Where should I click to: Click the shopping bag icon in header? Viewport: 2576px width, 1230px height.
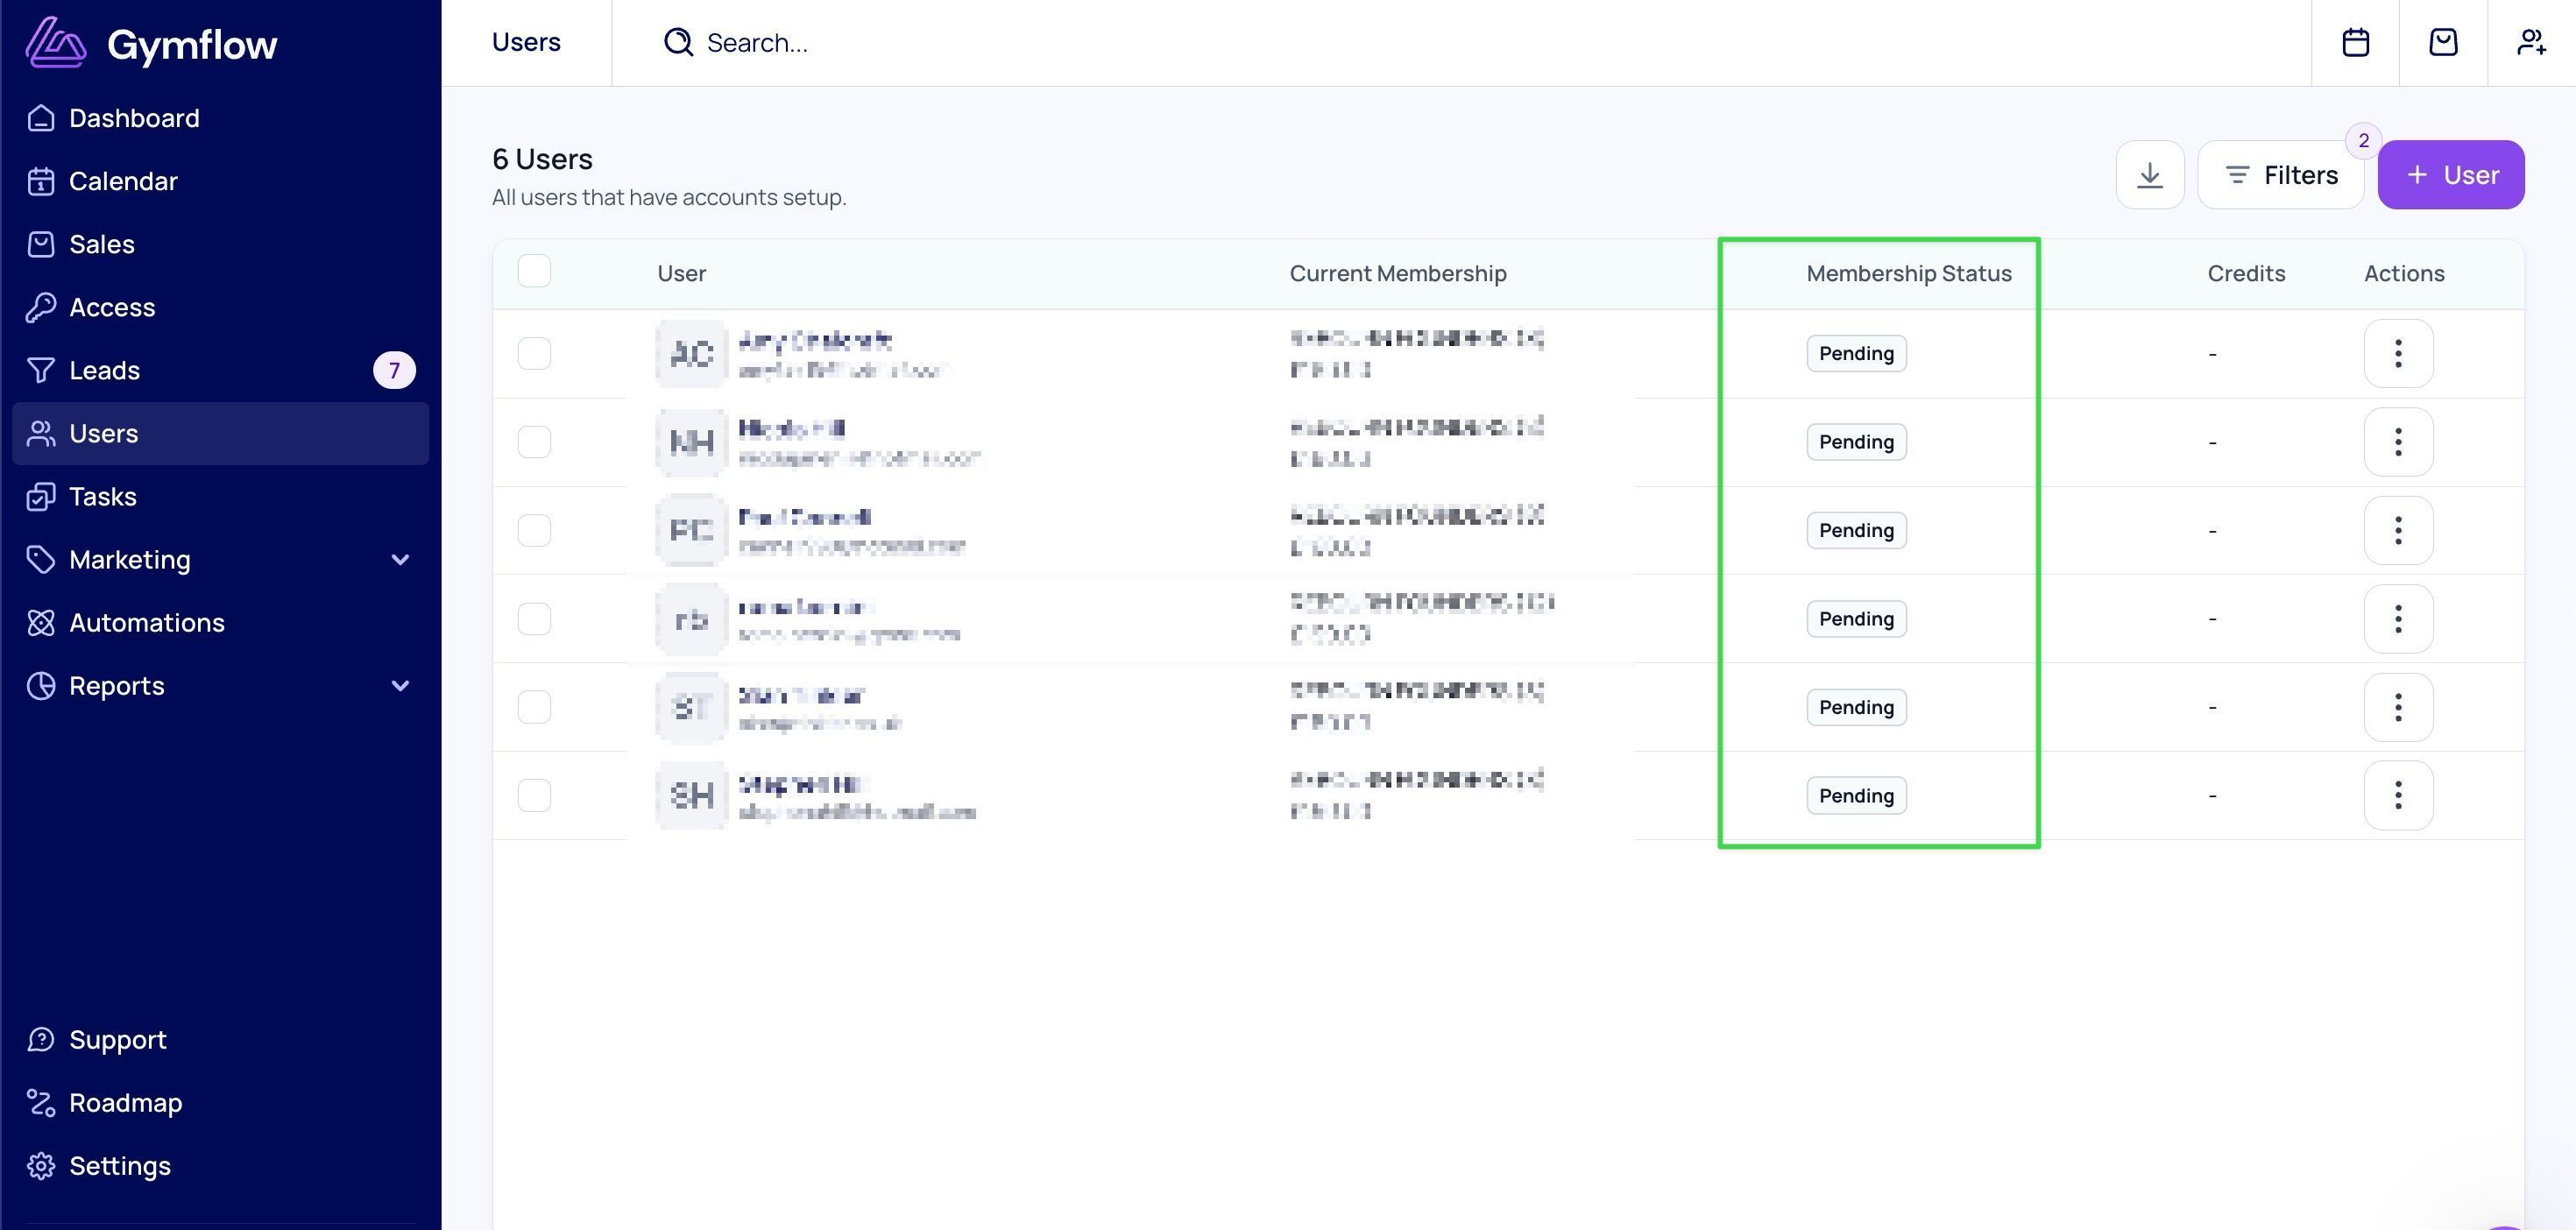pos(2443,42)
